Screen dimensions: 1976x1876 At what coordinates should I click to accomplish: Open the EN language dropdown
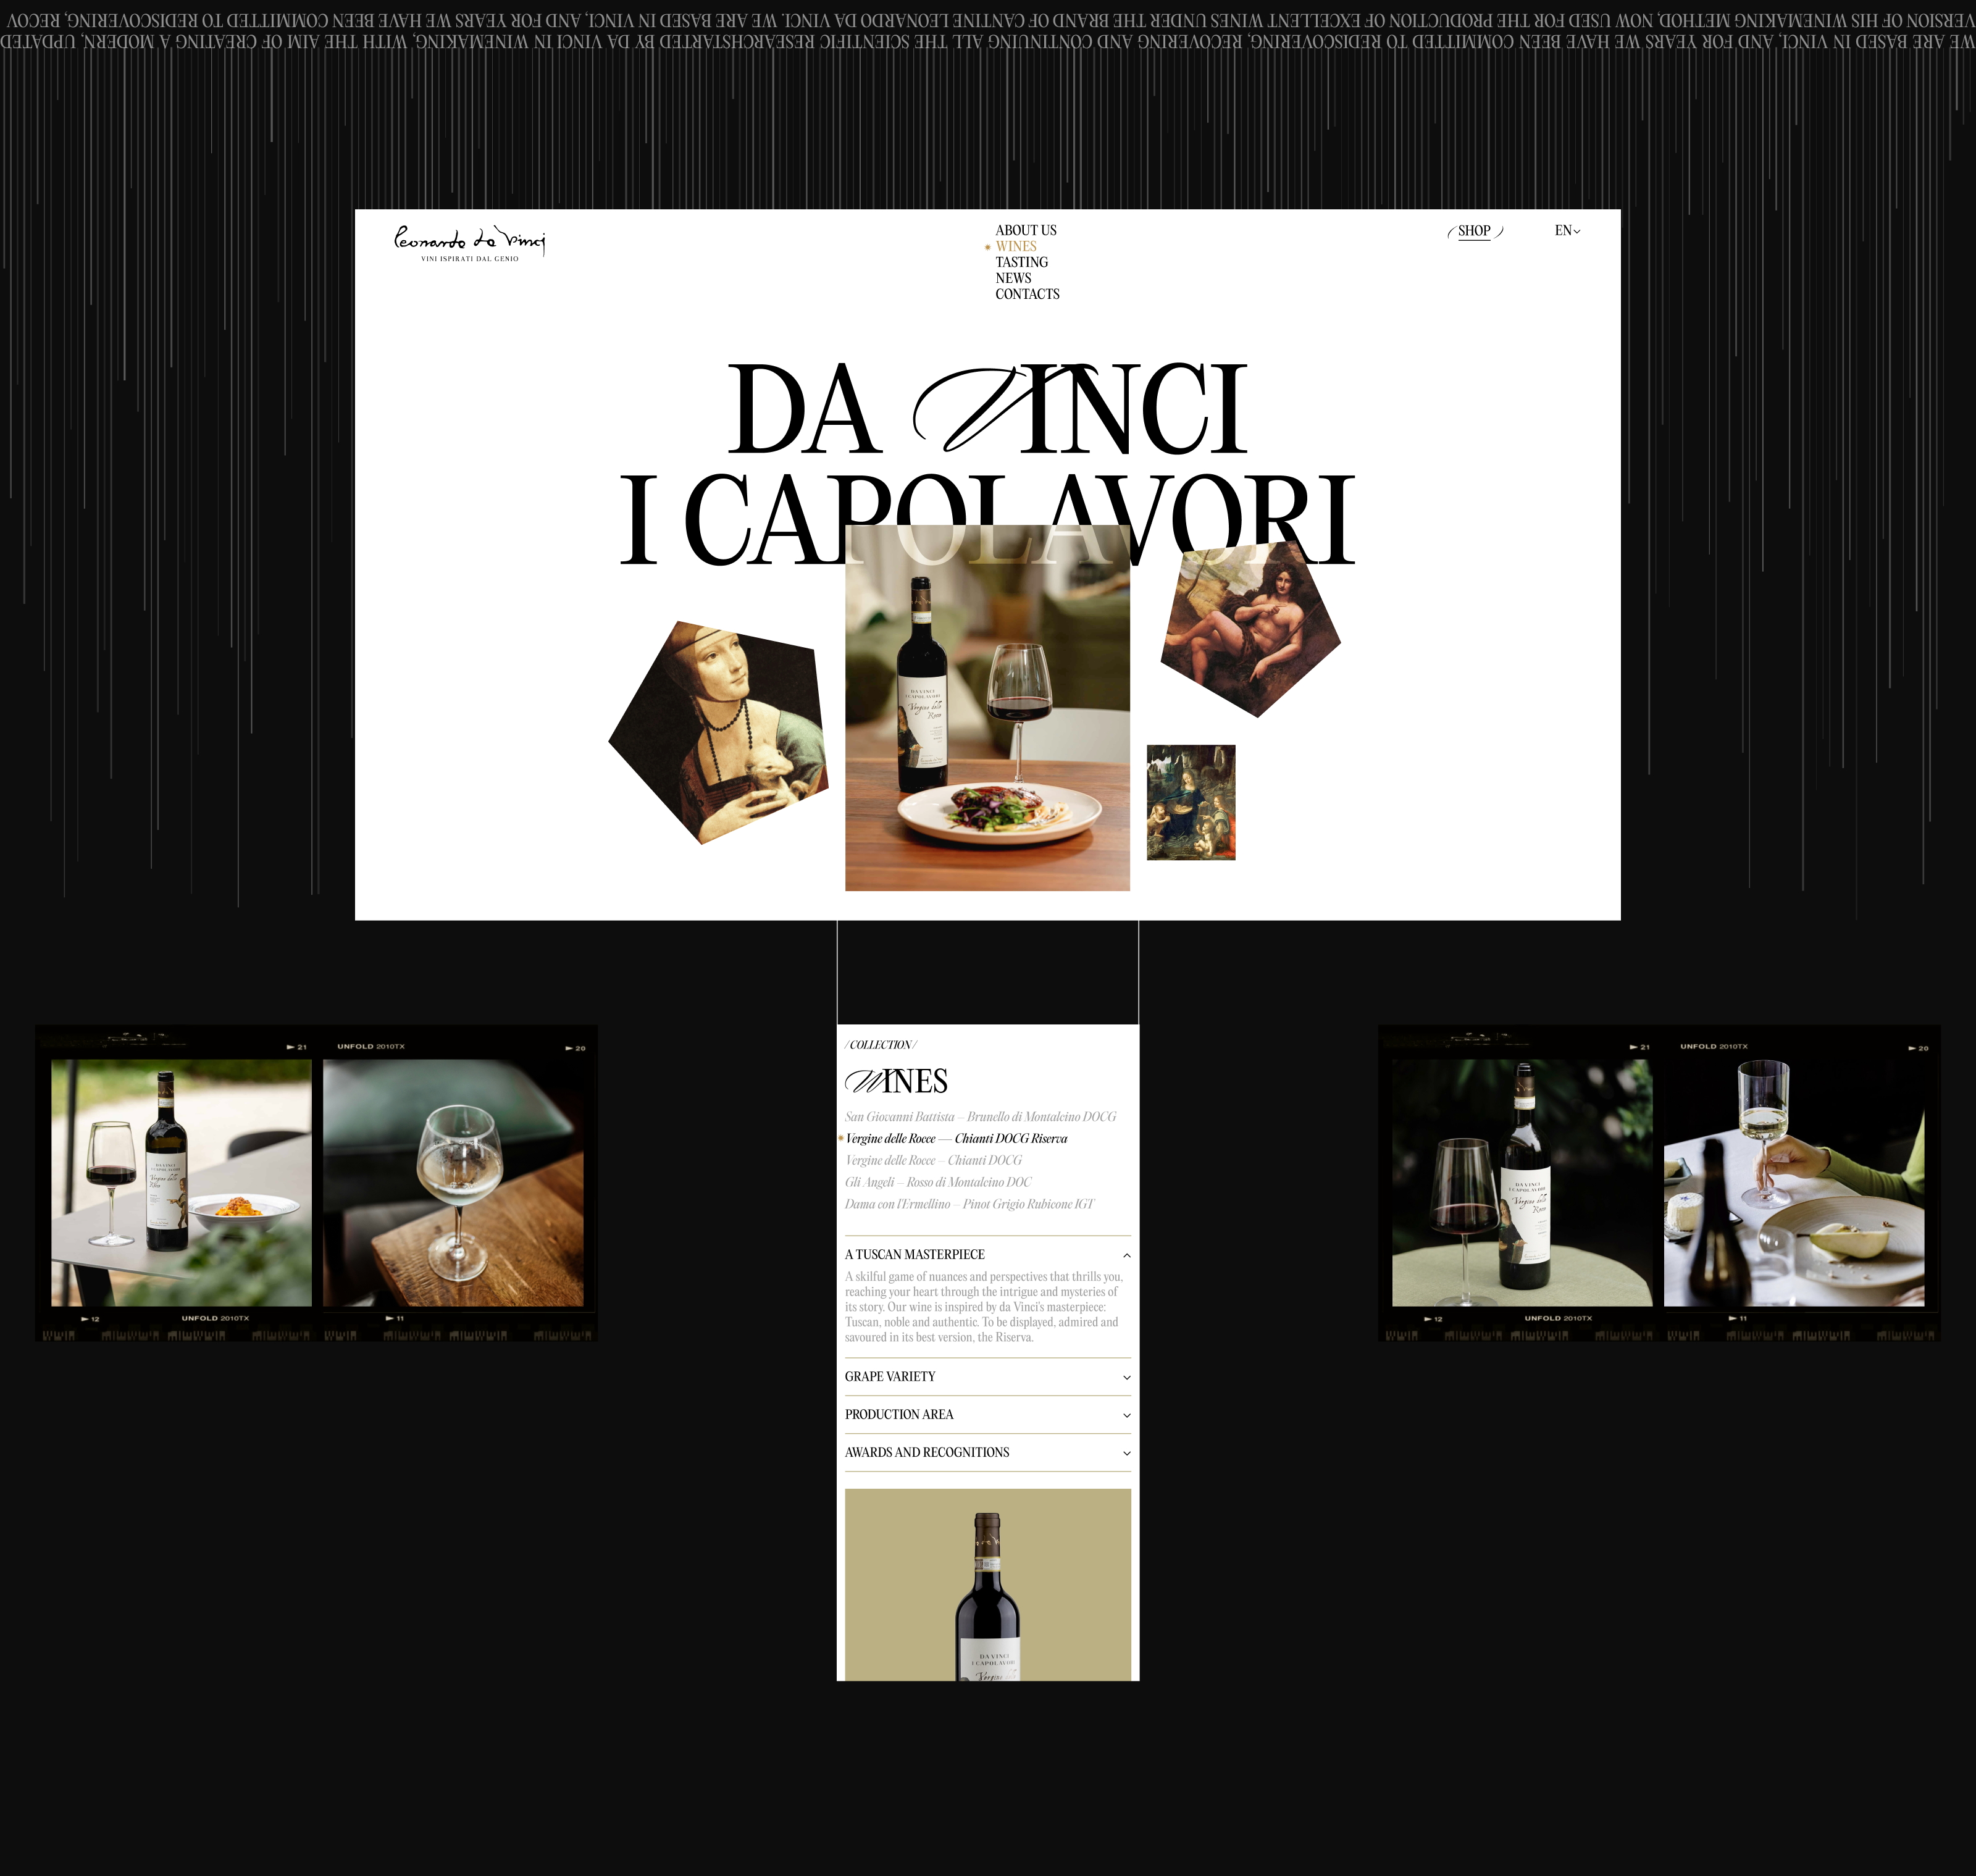point(1566,231)
